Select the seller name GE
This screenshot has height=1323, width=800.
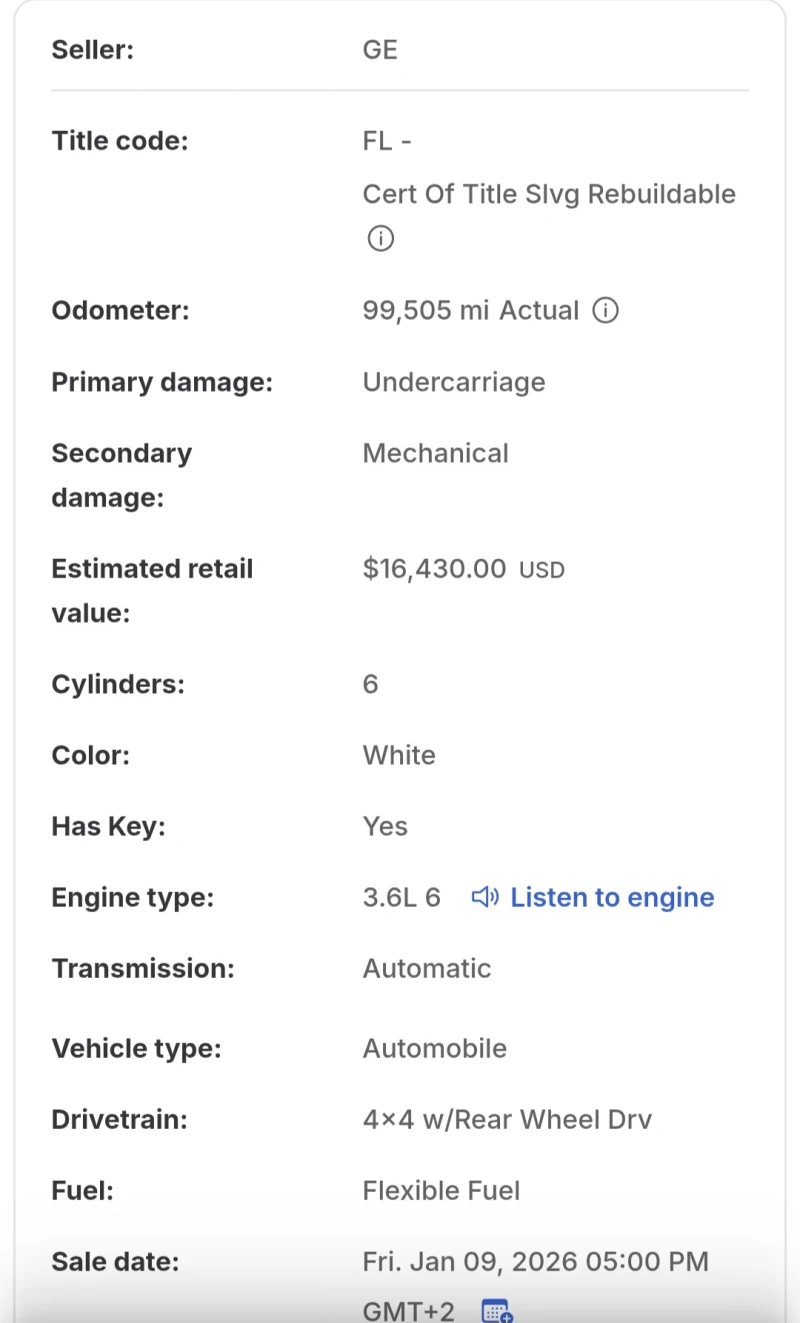coord(379,49)
